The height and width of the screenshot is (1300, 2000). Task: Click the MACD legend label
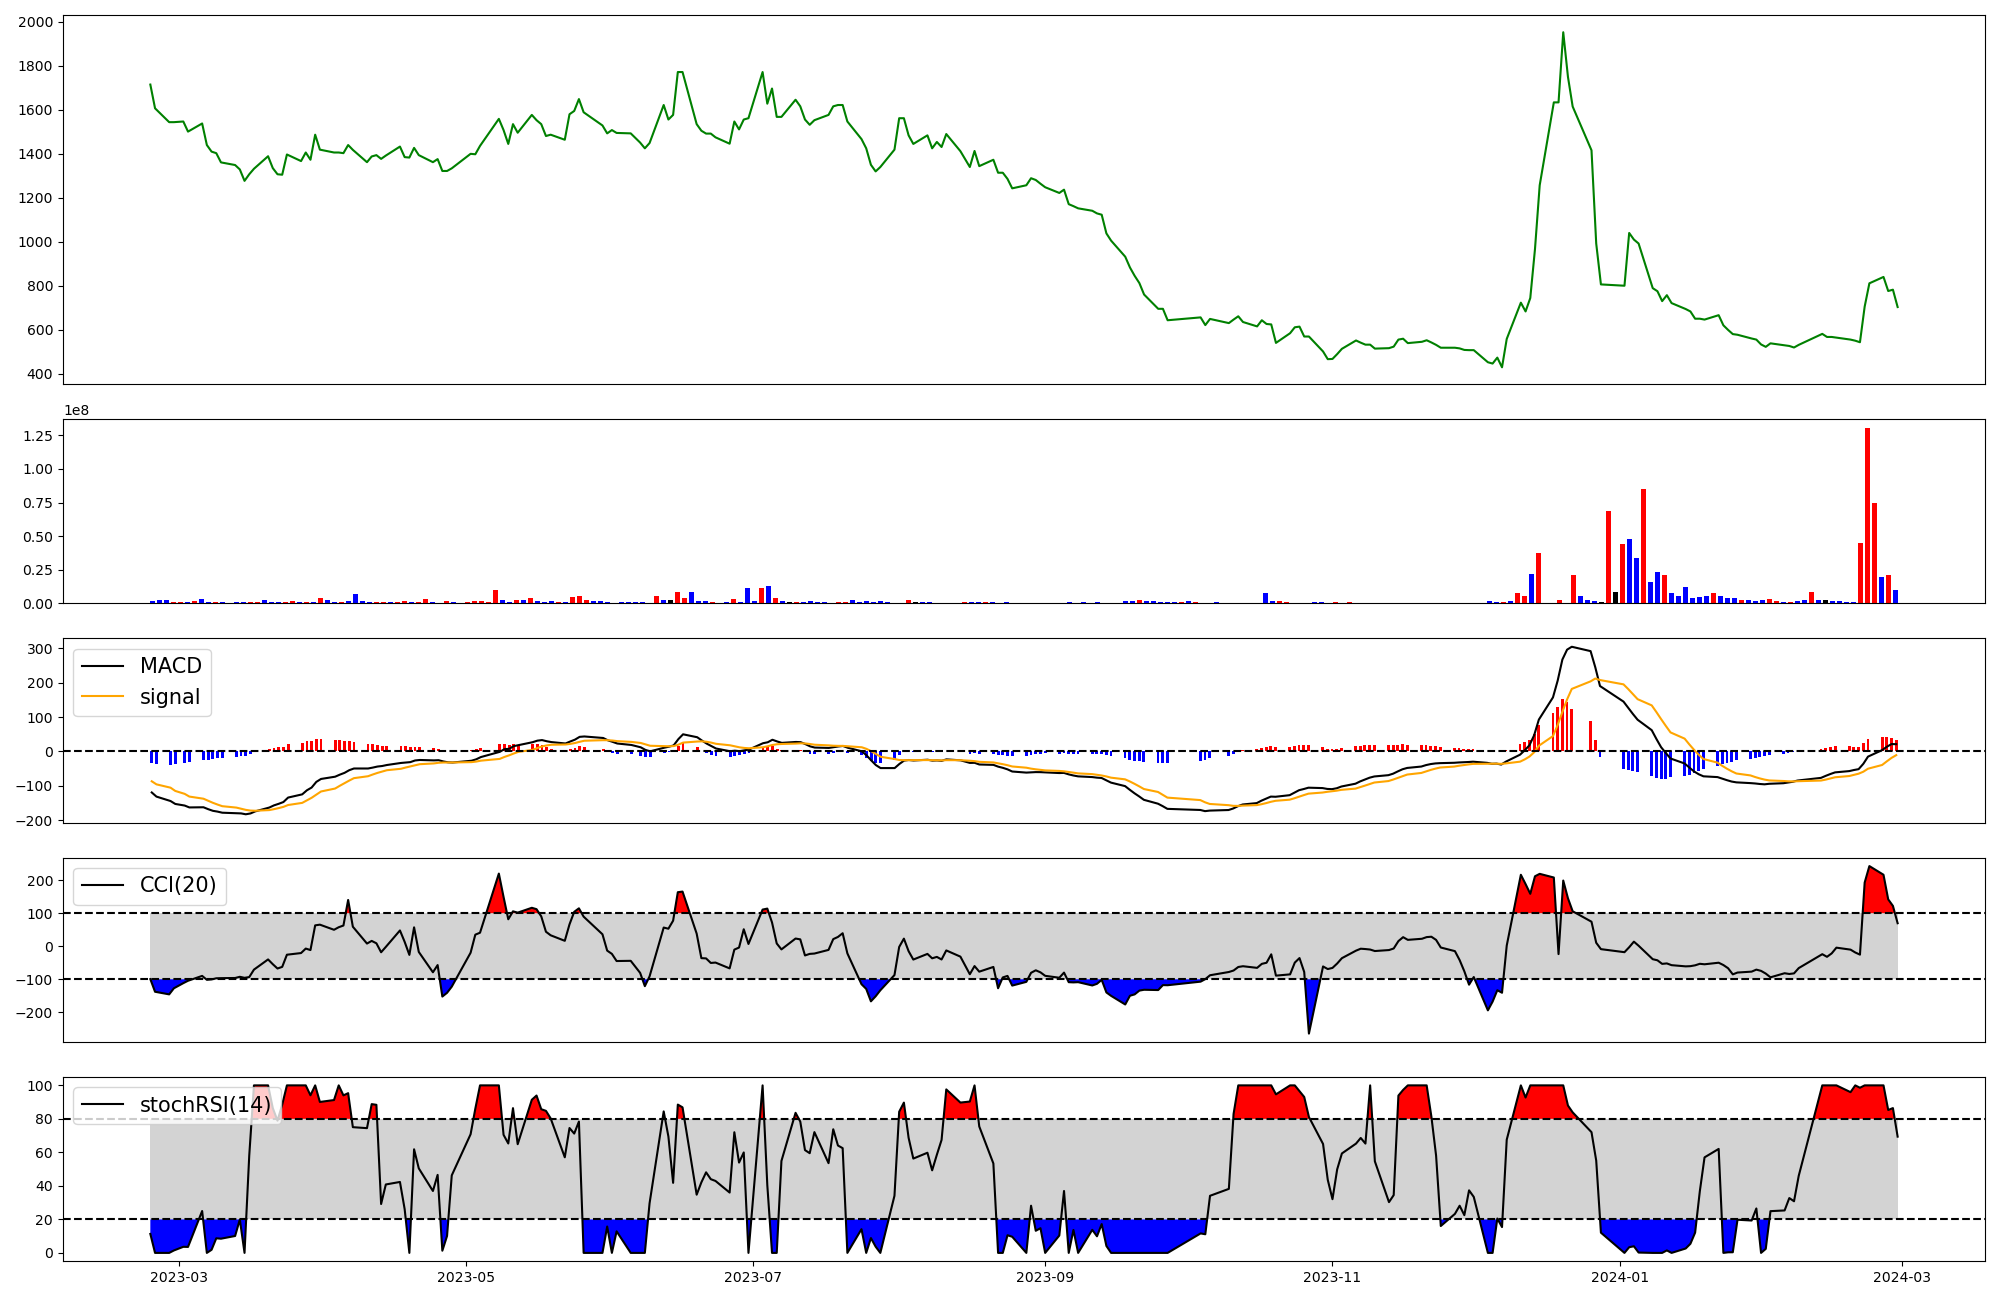[170, 666]
